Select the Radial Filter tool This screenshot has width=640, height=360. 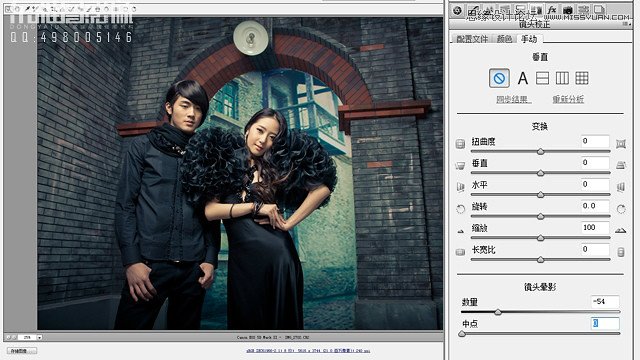(107, 9)
